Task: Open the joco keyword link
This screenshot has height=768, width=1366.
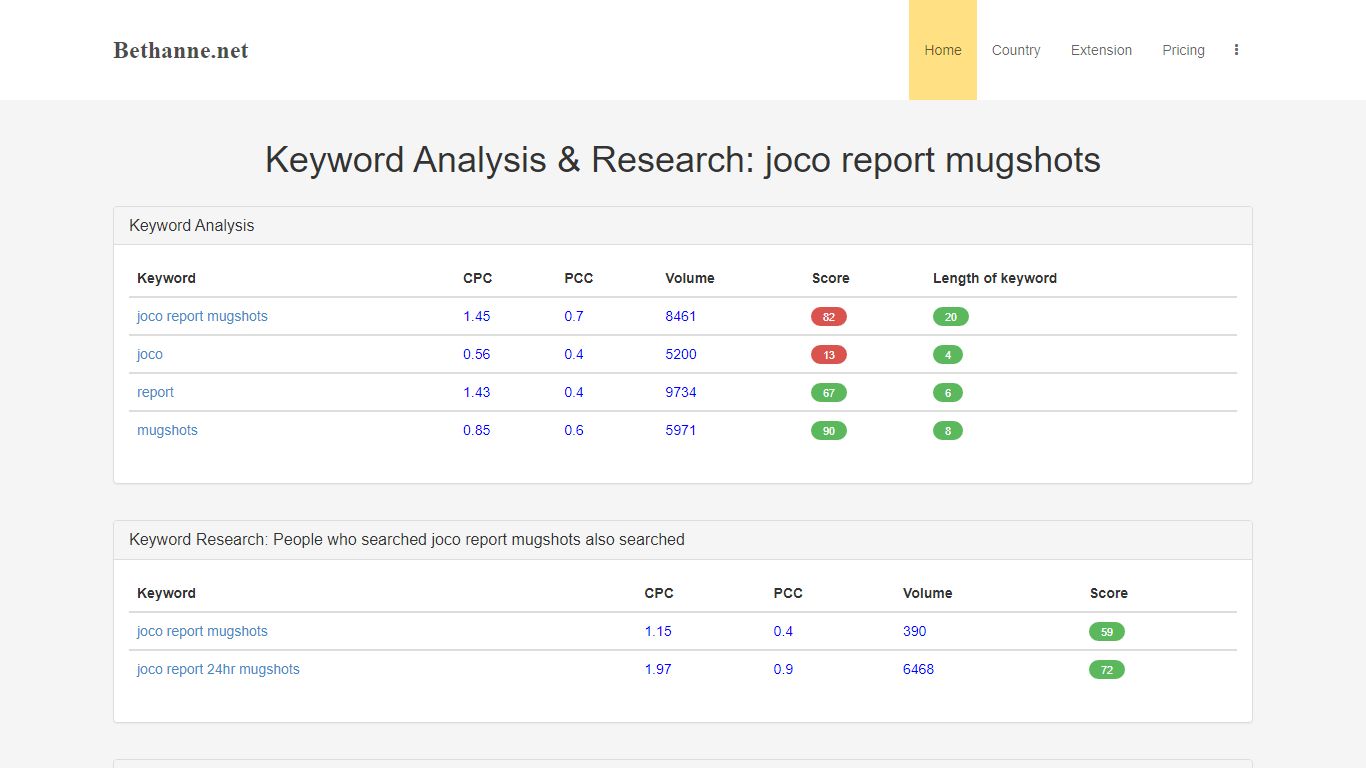Action: pyautogui.click(x=150, y=354)
